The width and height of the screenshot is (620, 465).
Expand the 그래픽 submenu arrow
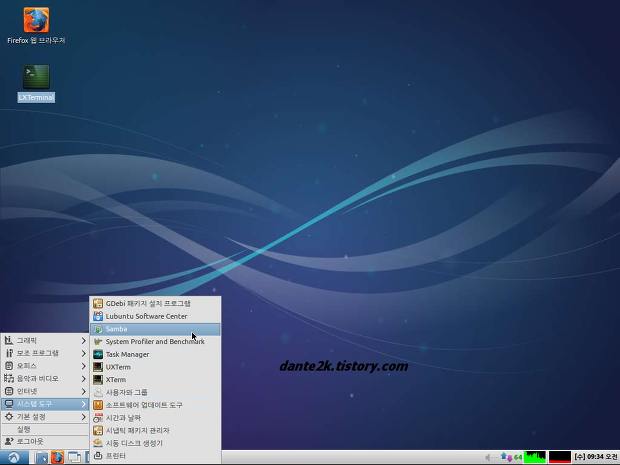point(83,340)
